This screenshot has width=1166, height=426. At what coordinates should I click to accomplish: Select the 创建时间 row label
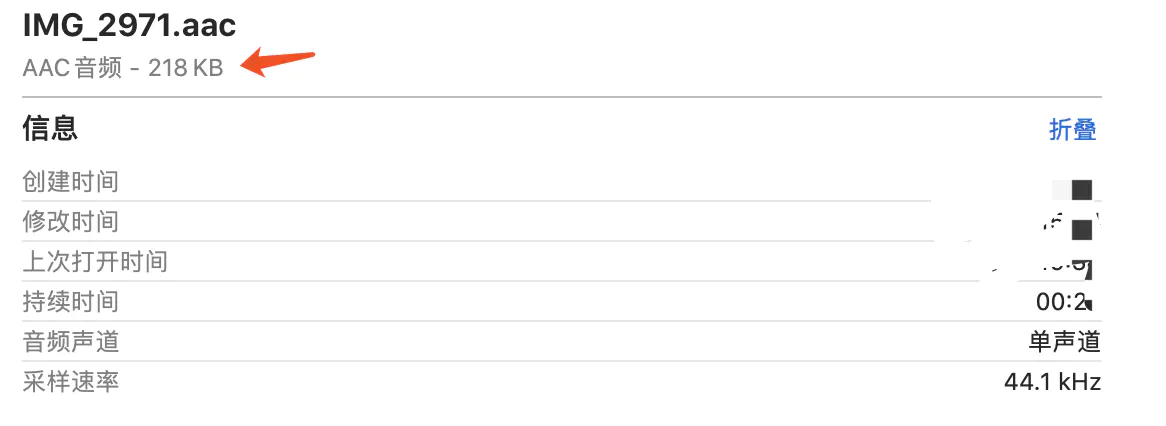[71, 181]
